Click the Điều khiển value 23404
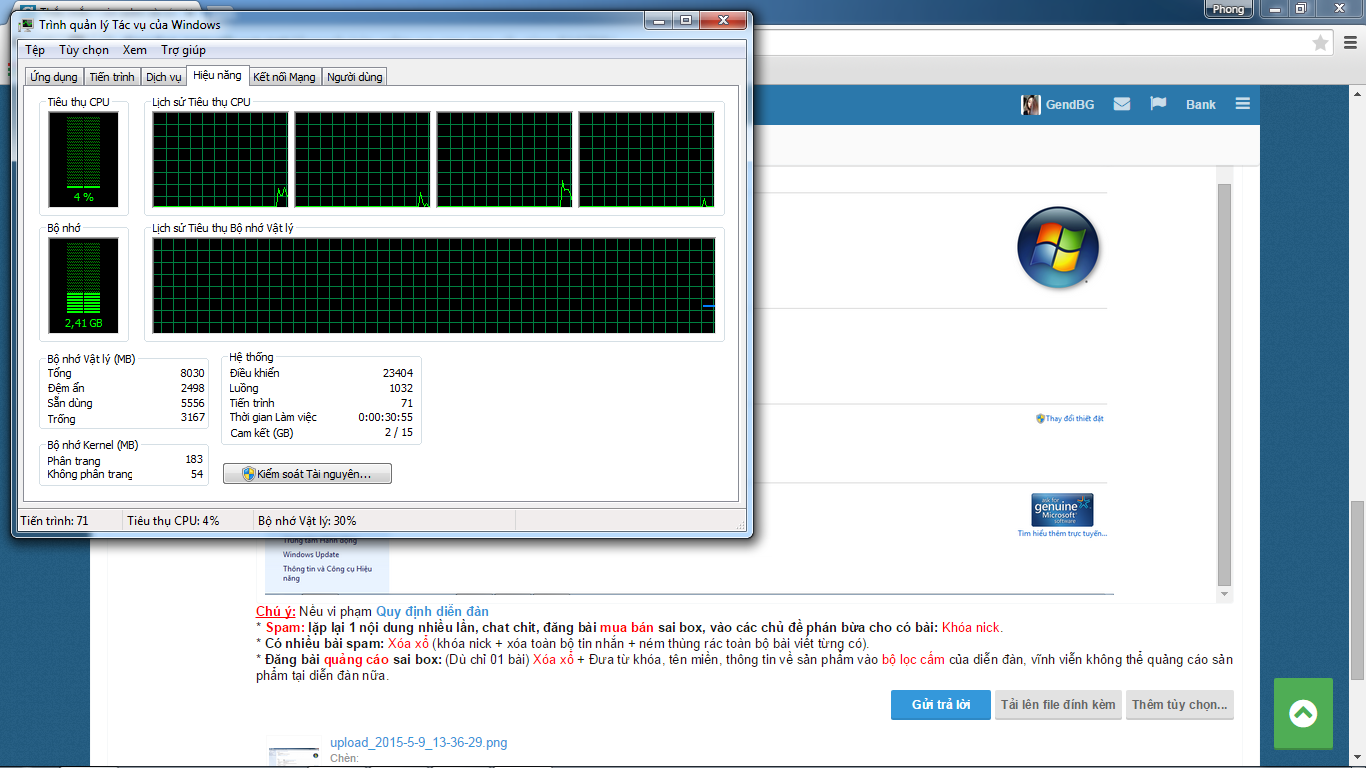 point(397,373)
